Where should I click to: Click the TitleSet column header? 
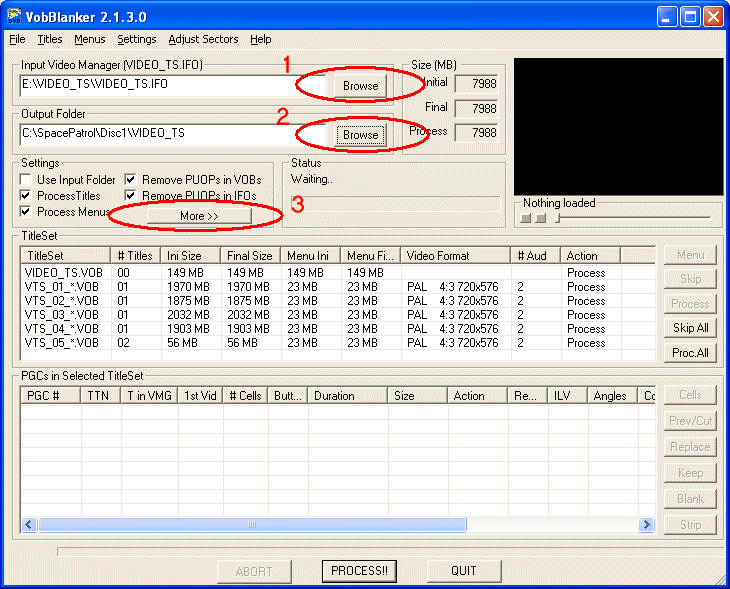pyautogui.click(x=66, y=256)
